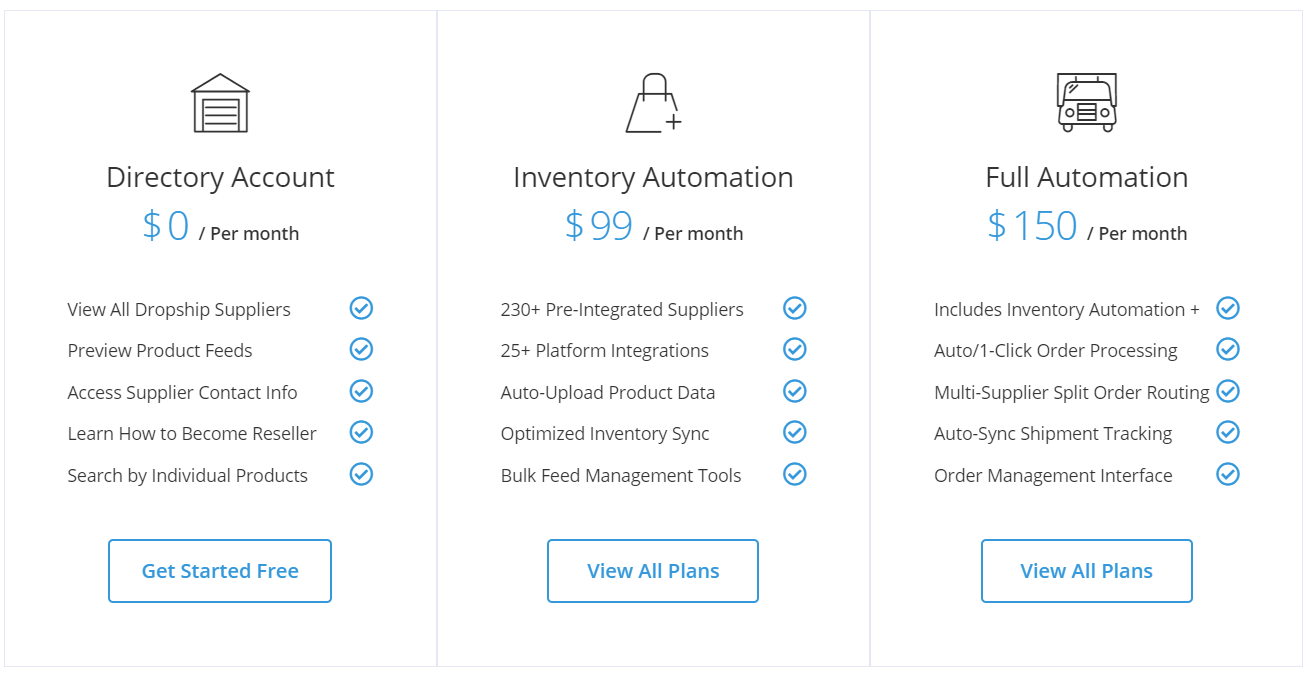Select the Full Automation plan heading
The image size is (1309, 682).
[x=1086, y=177]
